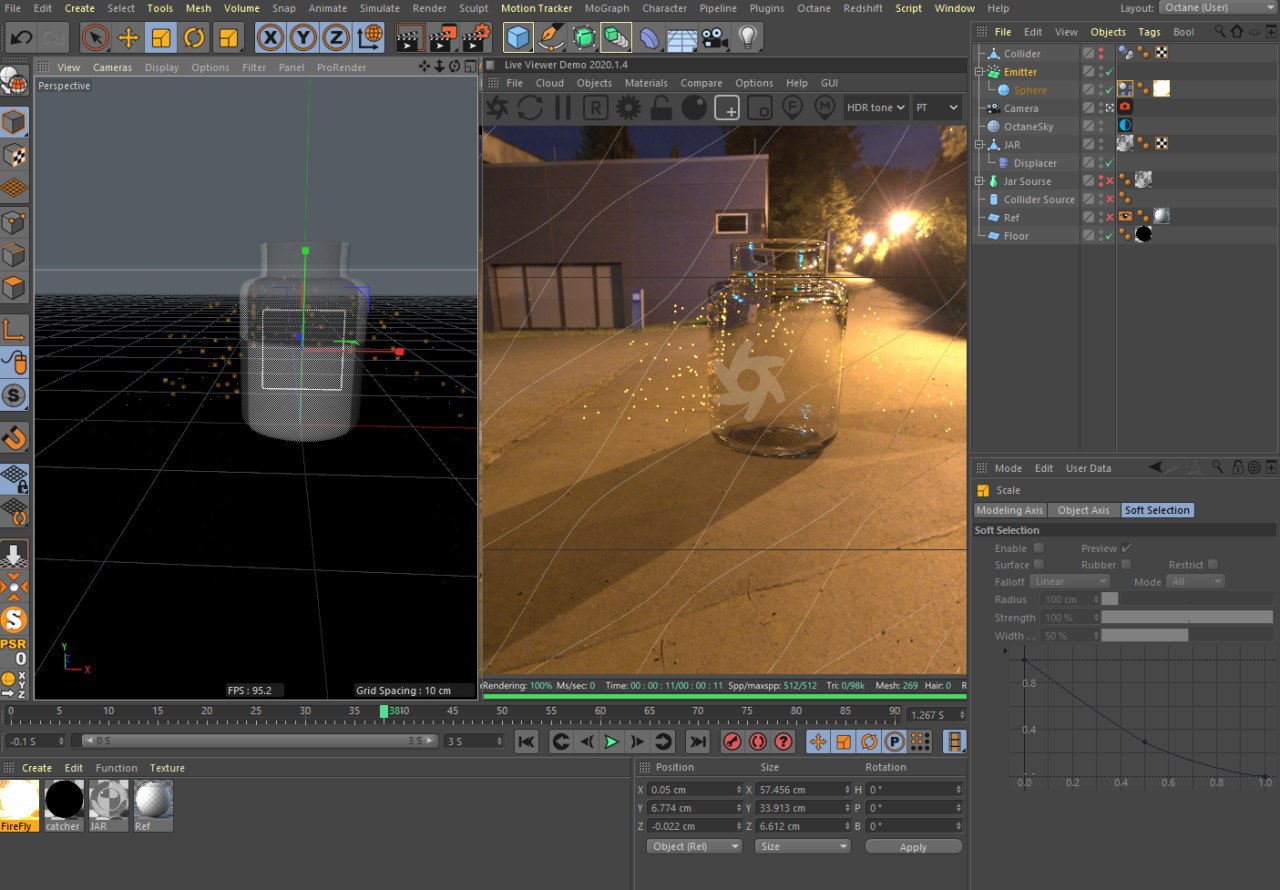The height and width of the screenshot is (890, 1280).
Task: Enable soft selection checkbox
Action: (x=1038, y=548)
